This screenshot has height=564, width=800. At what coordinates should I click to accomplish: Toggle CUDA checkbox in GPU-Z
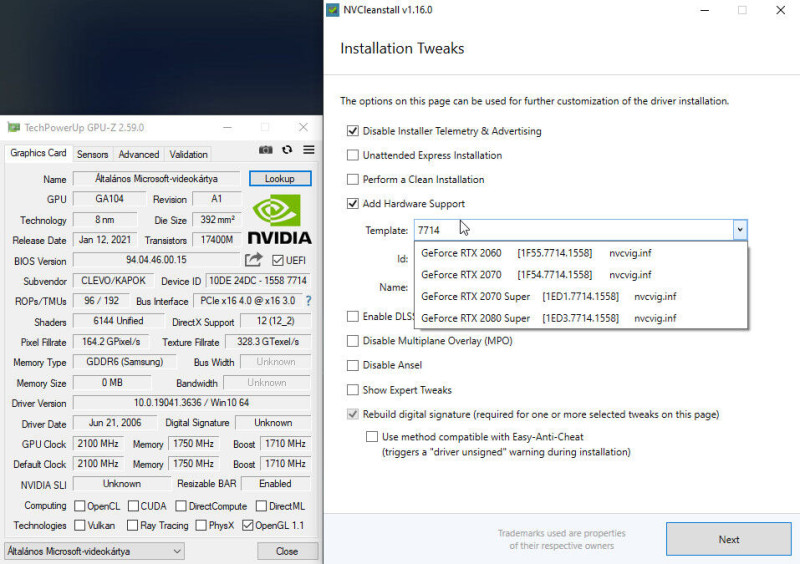pyautogui.click(x=133, y=506)
